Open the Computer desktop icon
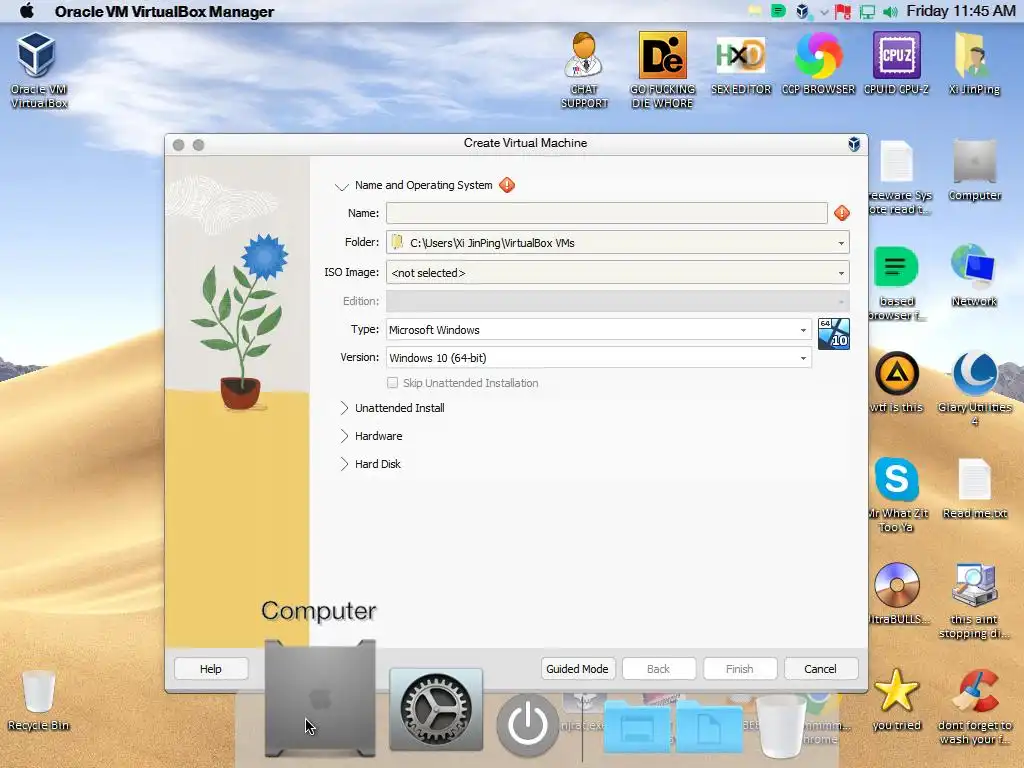1024x768 pixels. pos(974,170)
